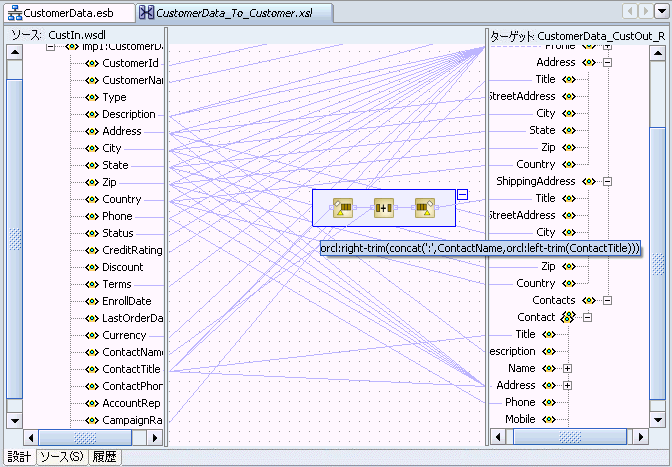672x467 pixels.
Task: Click the ContactName element icon
Action: pos(92,352)
